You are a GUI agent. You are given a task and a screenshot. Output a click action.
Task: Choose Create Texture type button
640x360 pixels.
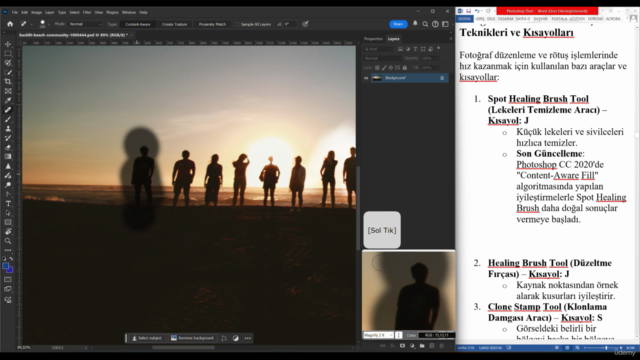click(175, 24)
